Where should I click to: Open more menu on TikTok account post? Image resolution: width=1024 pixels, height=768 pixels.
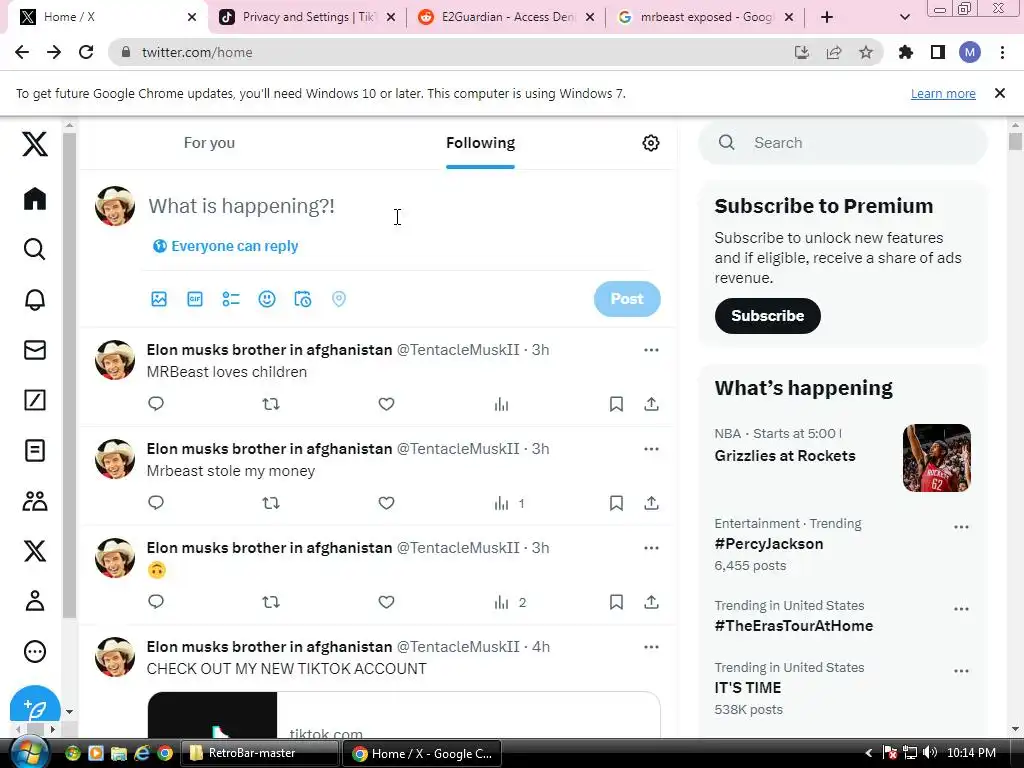651,647
